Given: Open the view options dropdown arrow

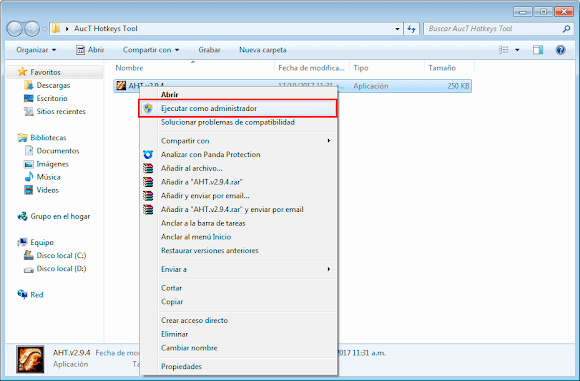Looking at the screenshot, I should (517, 50).
